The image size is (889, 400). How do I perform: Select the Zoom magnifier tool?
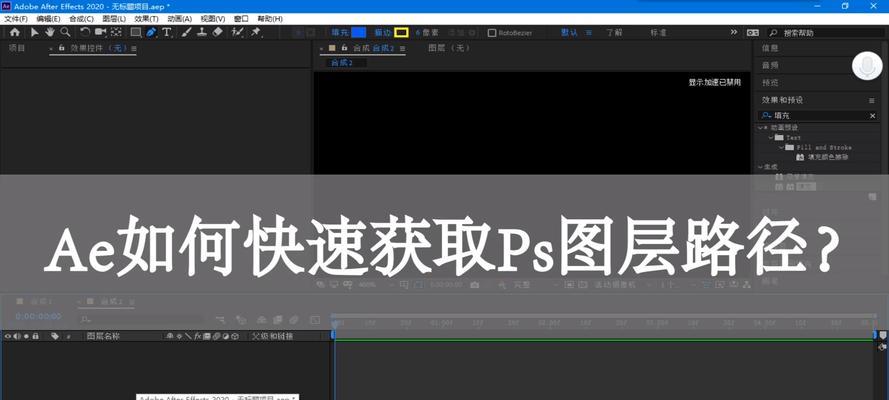click(65, 32)
